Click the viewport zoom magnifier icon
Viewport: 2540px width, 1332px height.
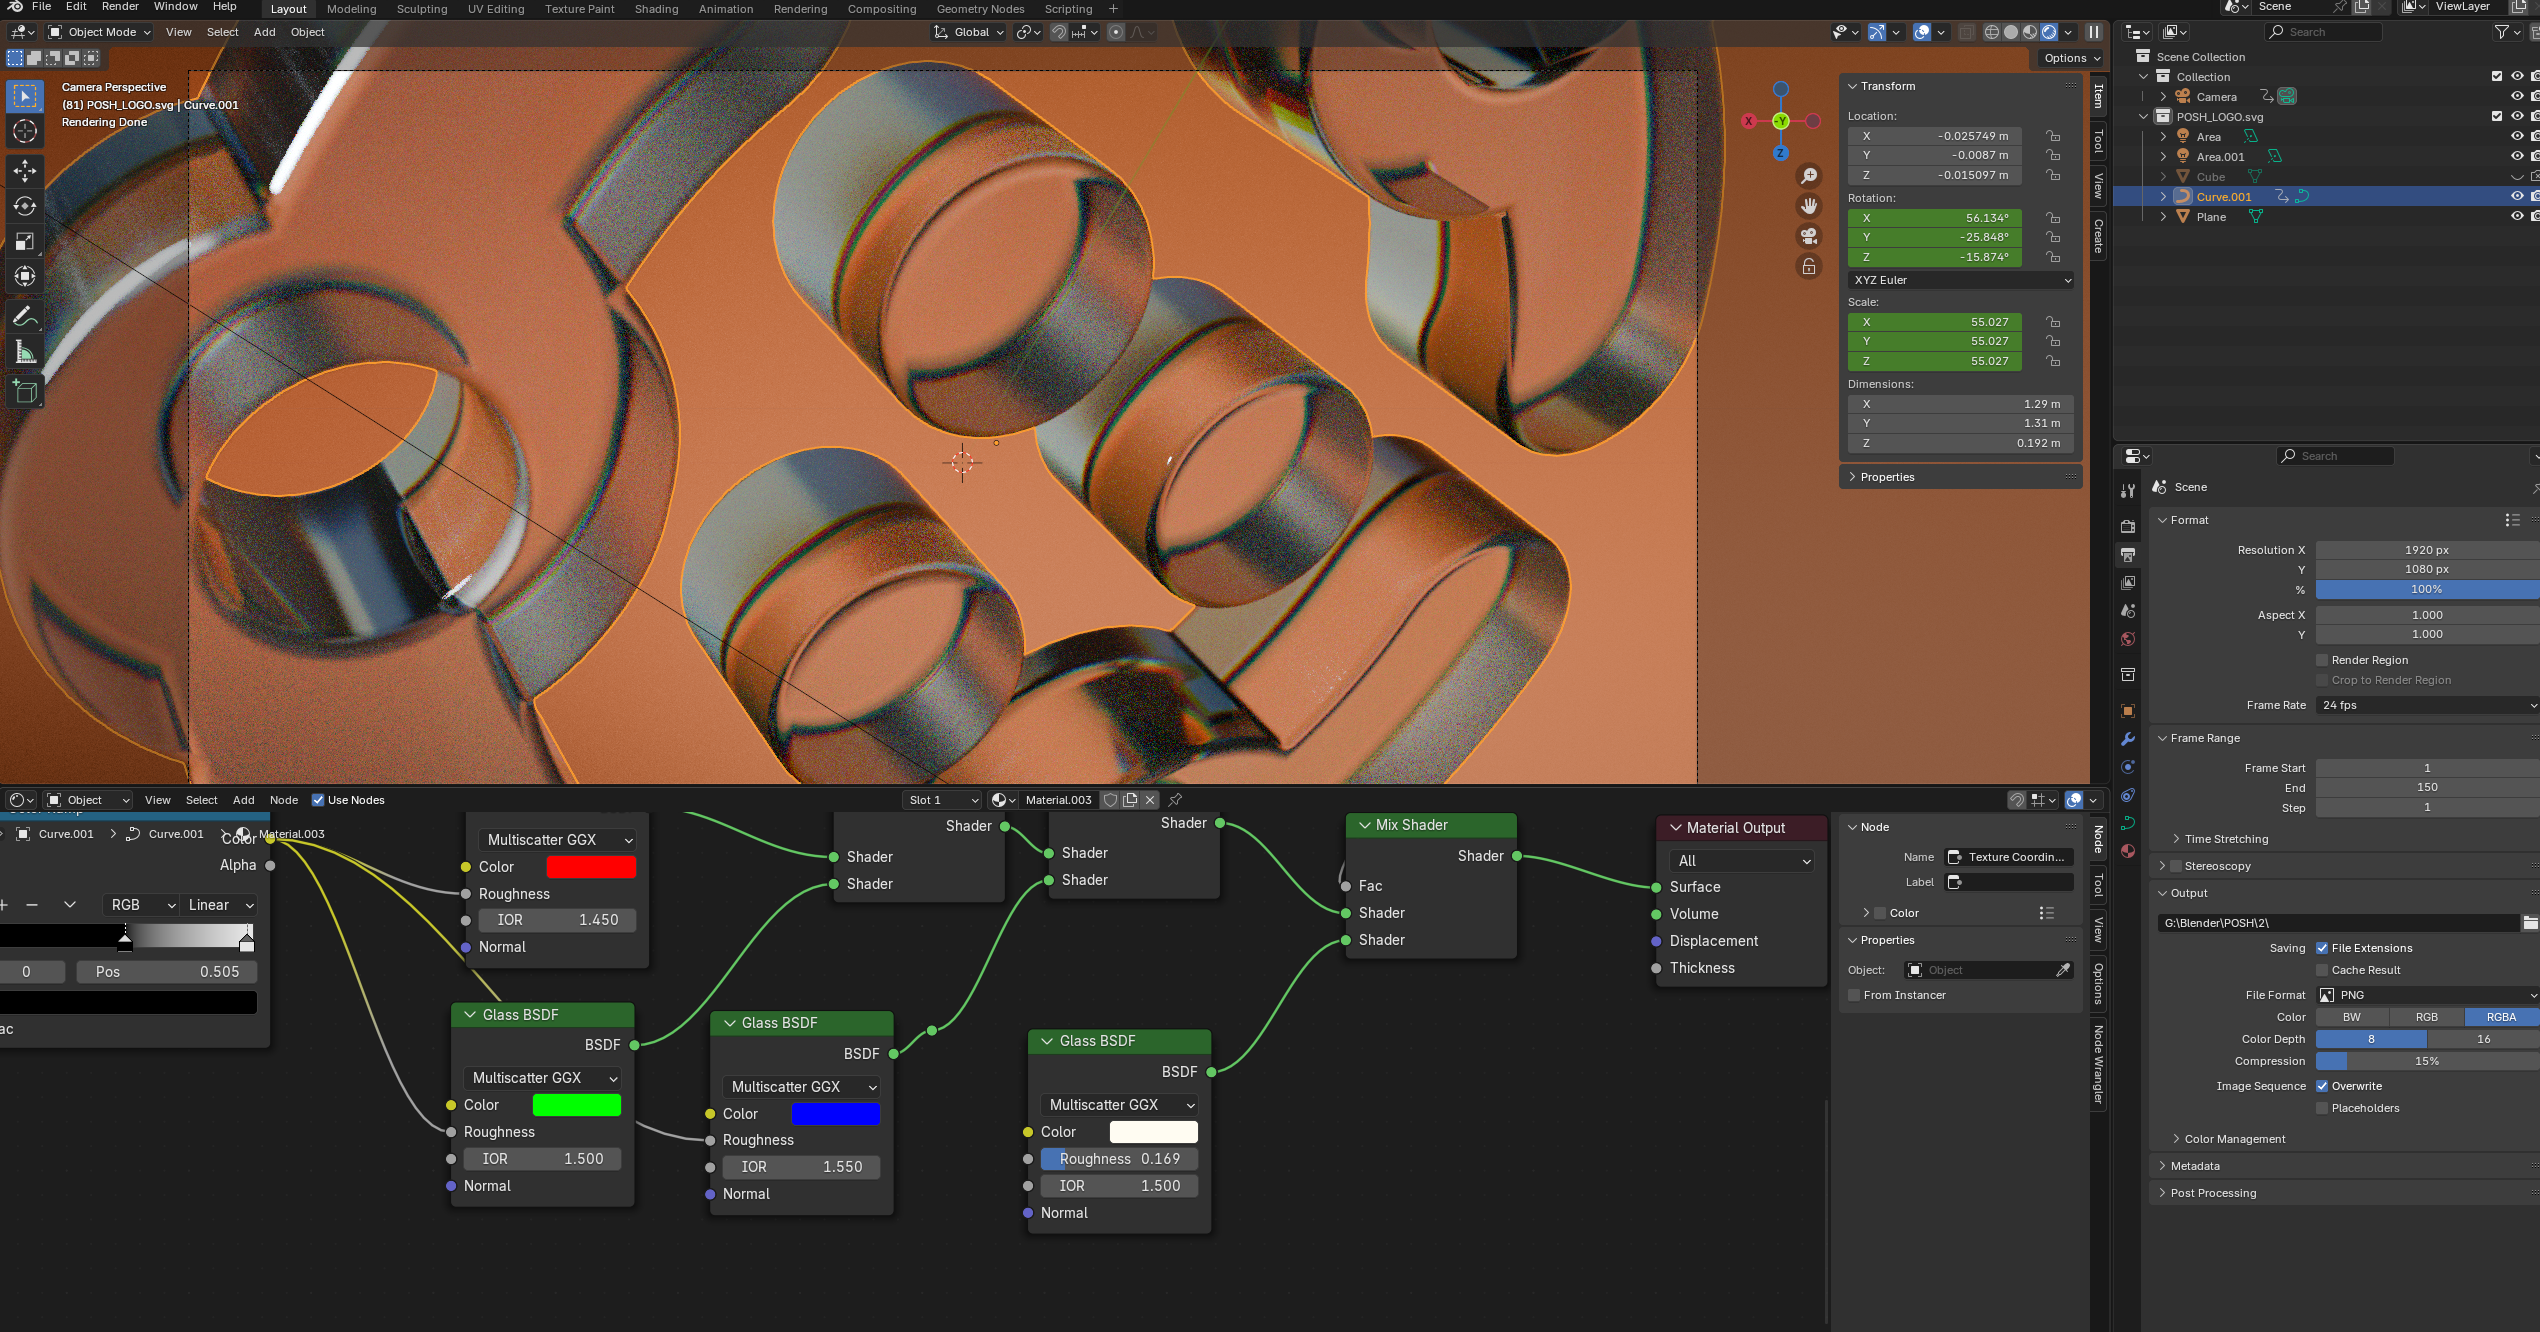click(1809, 176)
